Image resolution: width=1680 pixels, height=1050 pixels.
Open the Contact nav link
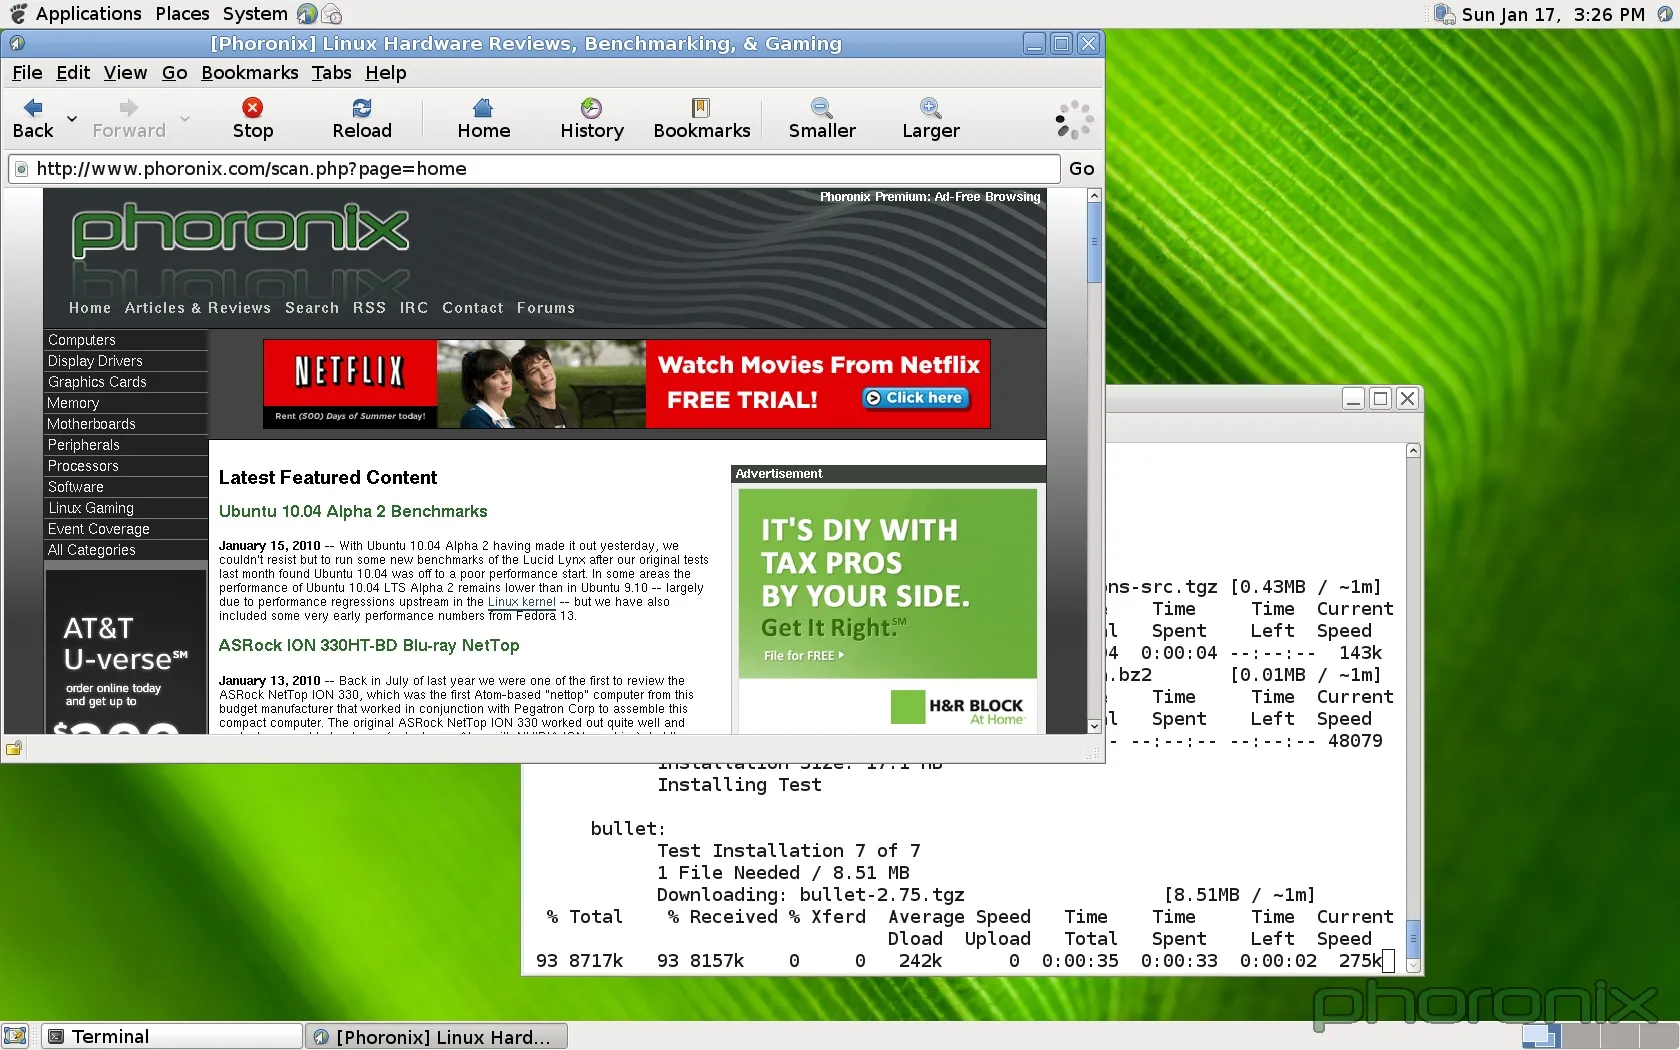pyautogui.click(x=473, y=308)
